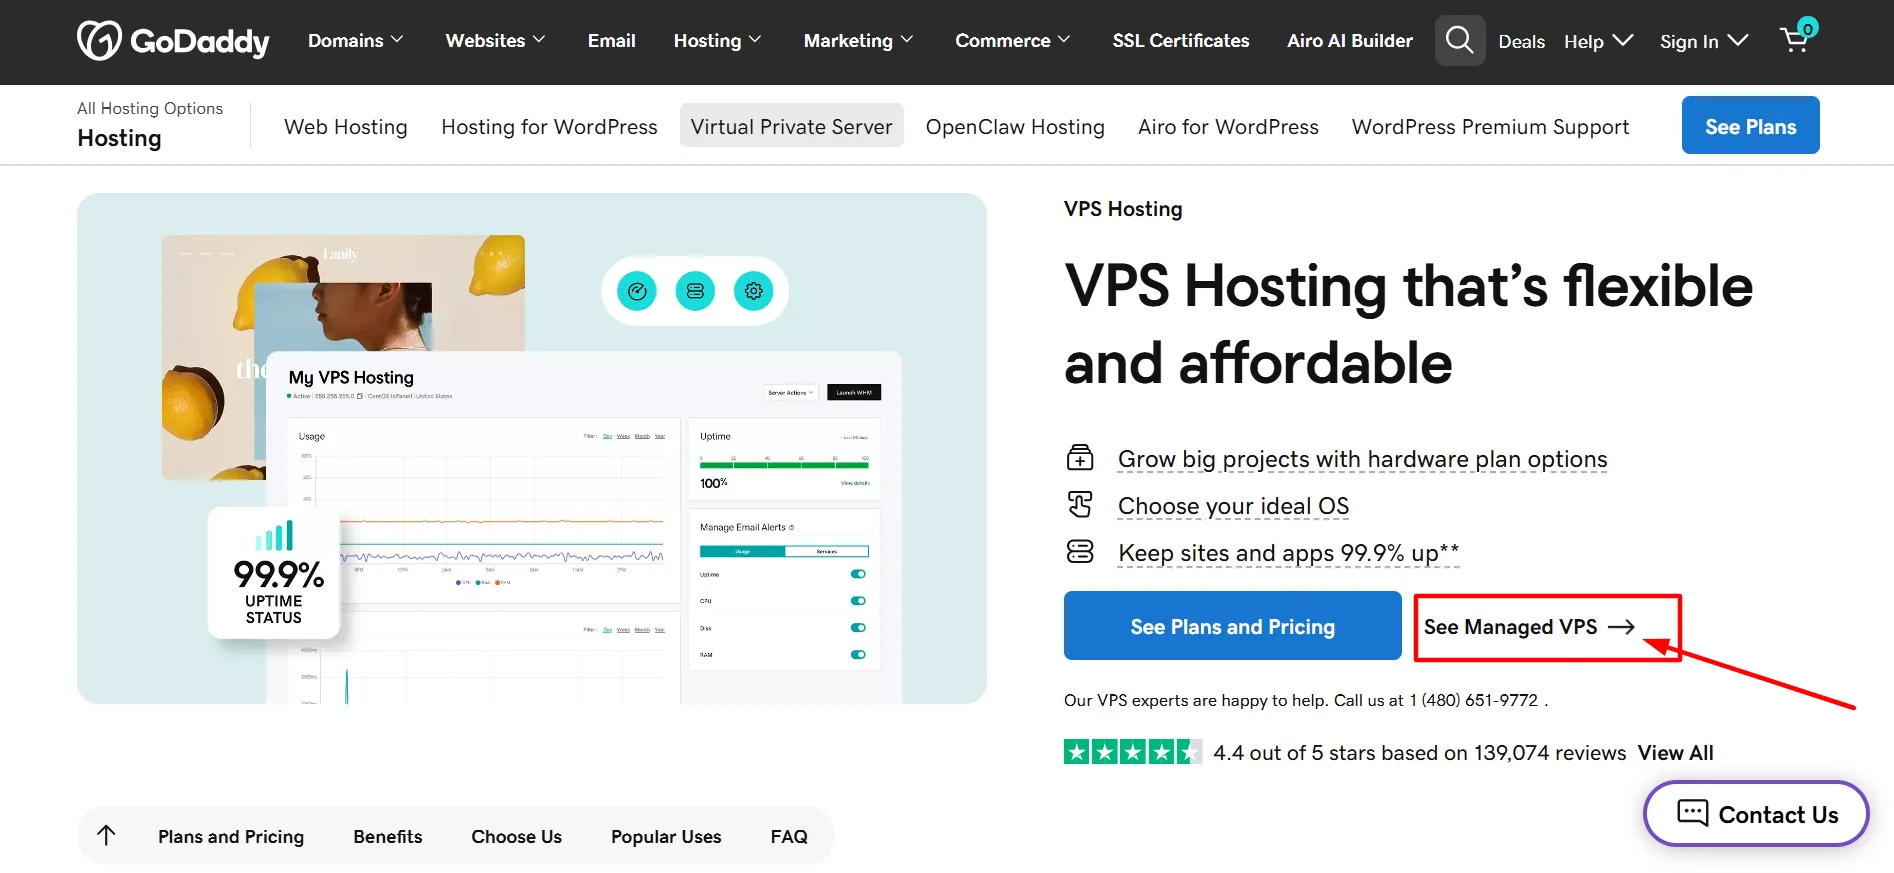Expand the Help dropdown
The height and width of the screenshot is (873, 1894).
tap(1599, 41)
